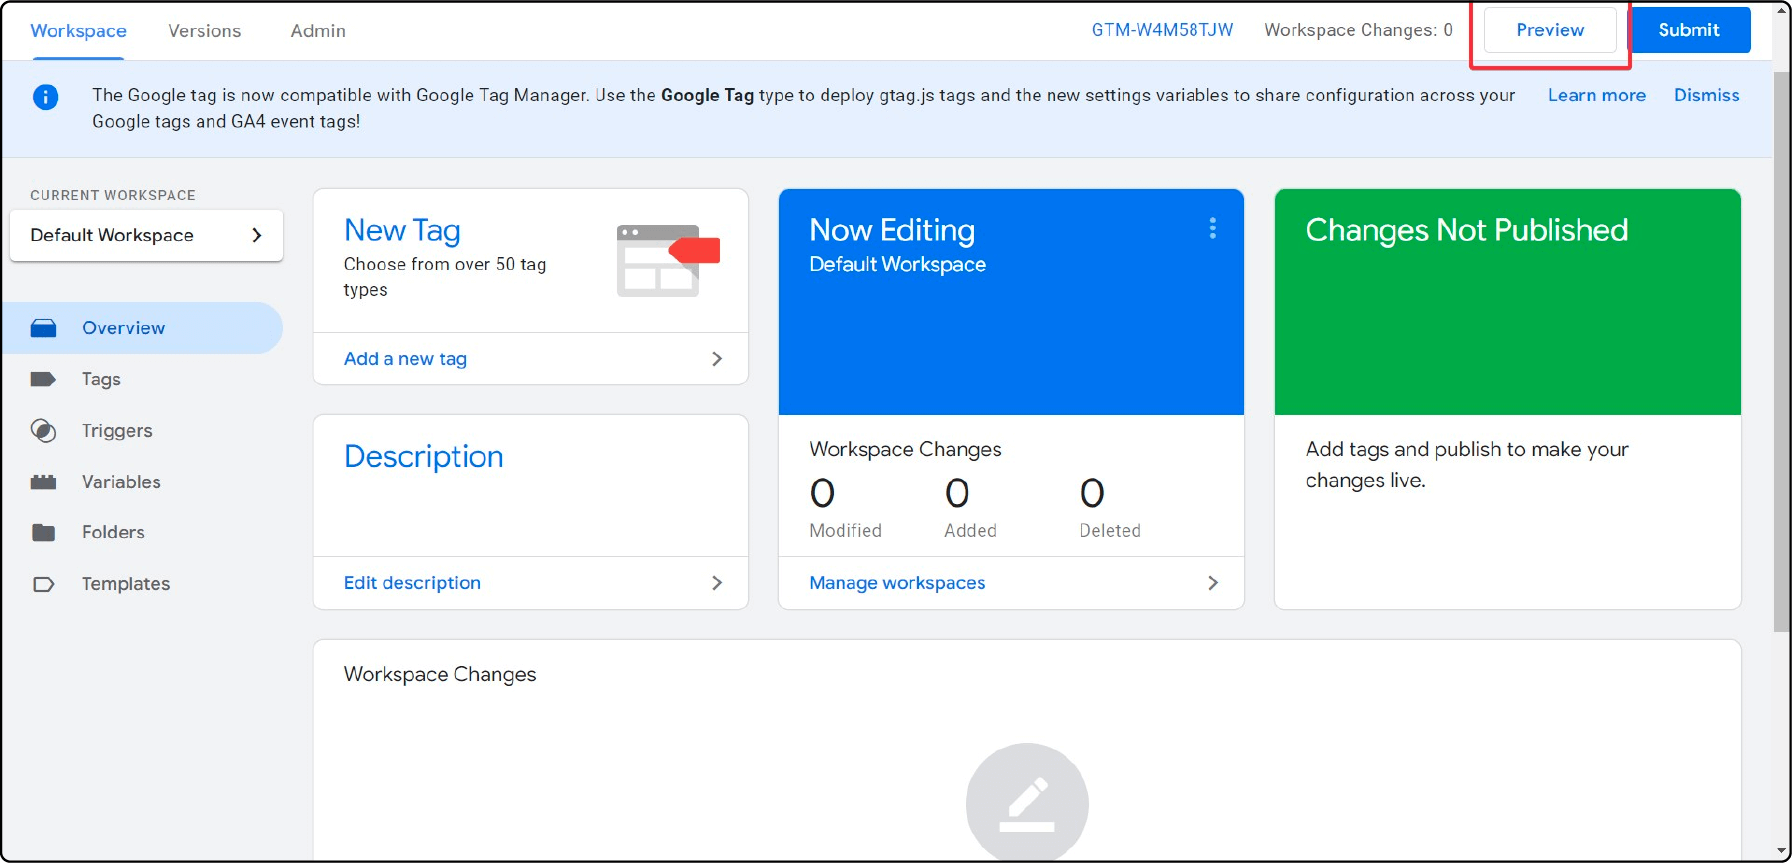Click the scrollbar down arrow
The width and height of the screenshot is (1792, 863).
point(1782,852)
